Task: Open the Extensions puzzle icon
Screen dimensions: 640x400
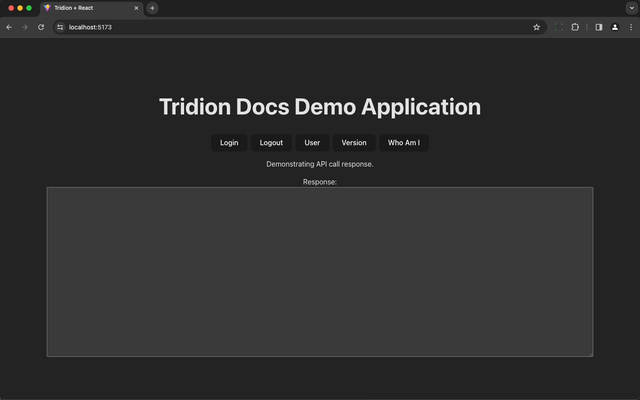Action: 575,27
